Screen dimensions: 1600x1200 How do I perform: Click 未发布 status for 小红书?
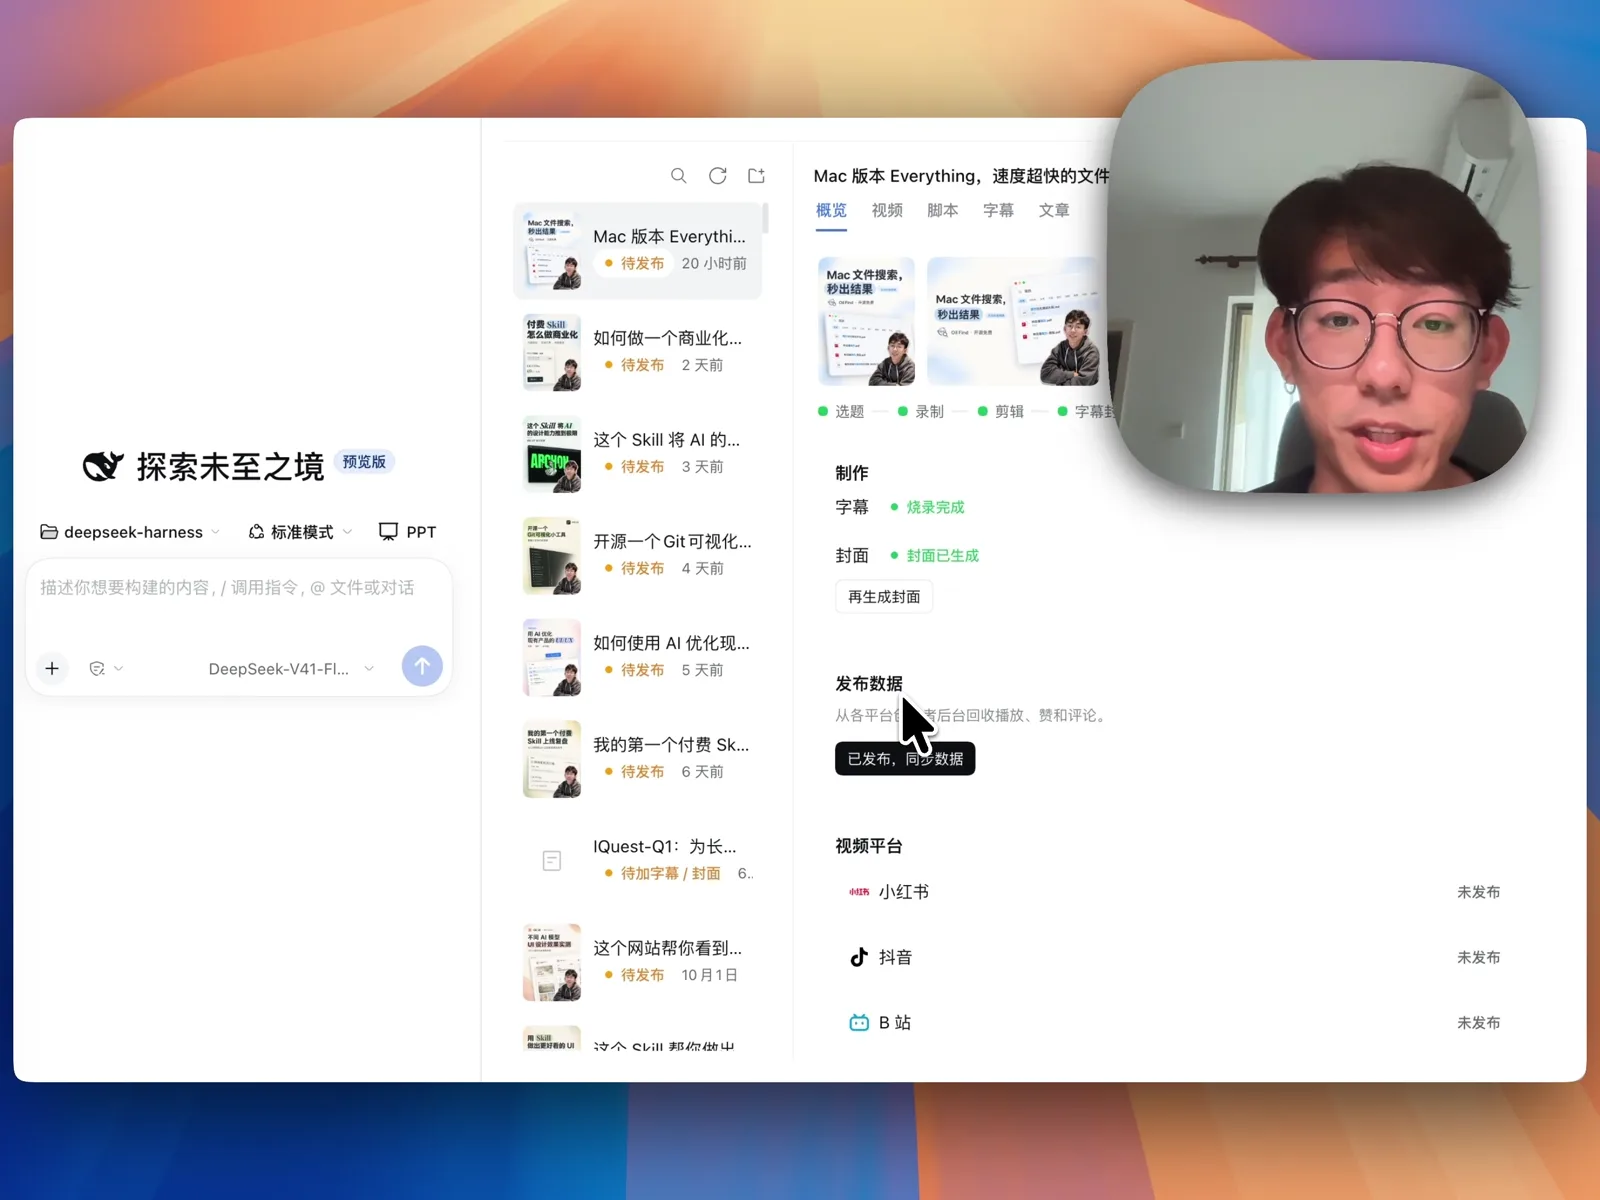pos(1478,892)
